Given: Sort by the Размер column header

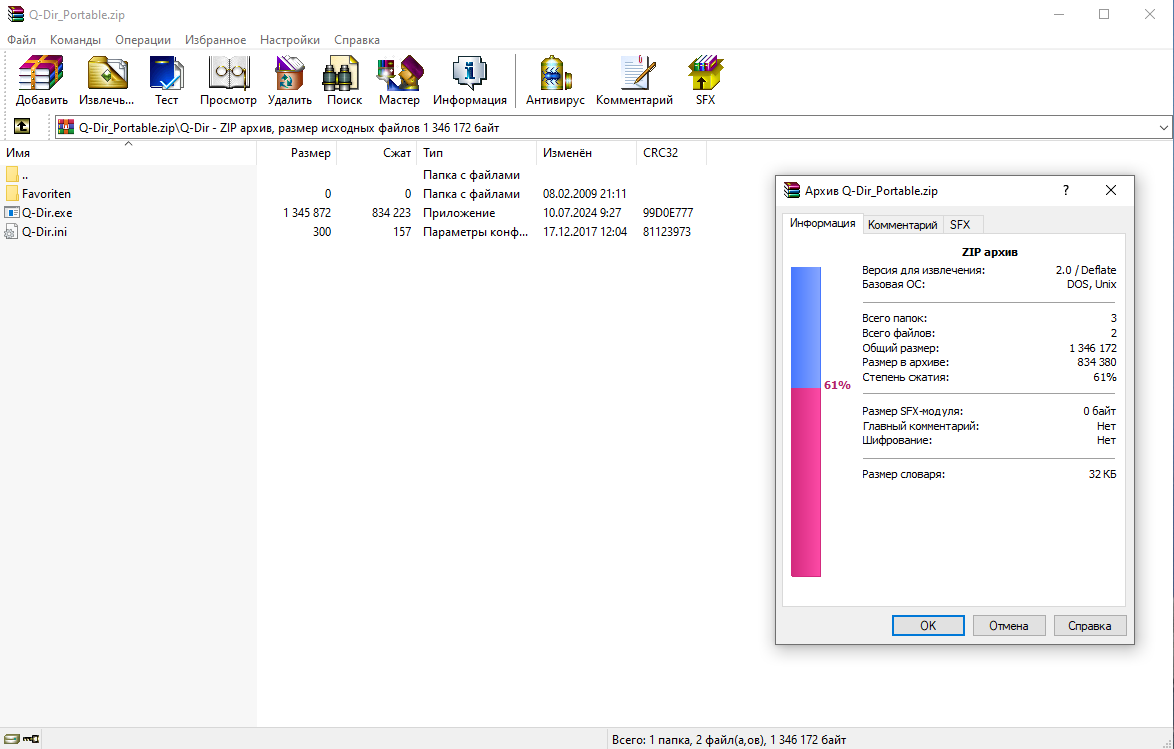Looking at the screenshot, I should [x=296, y=153].
